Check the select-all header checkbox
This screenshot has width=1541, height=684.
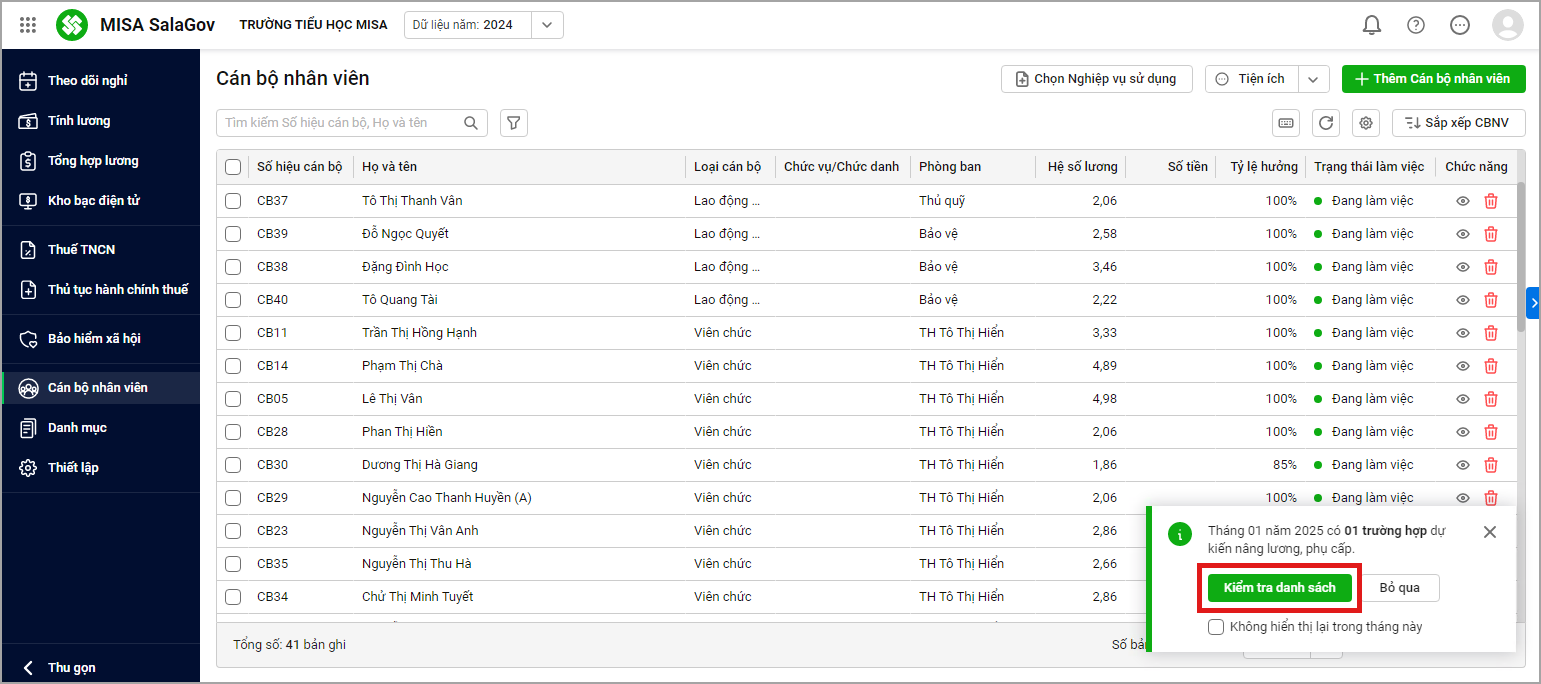click(x=233, y=167)
